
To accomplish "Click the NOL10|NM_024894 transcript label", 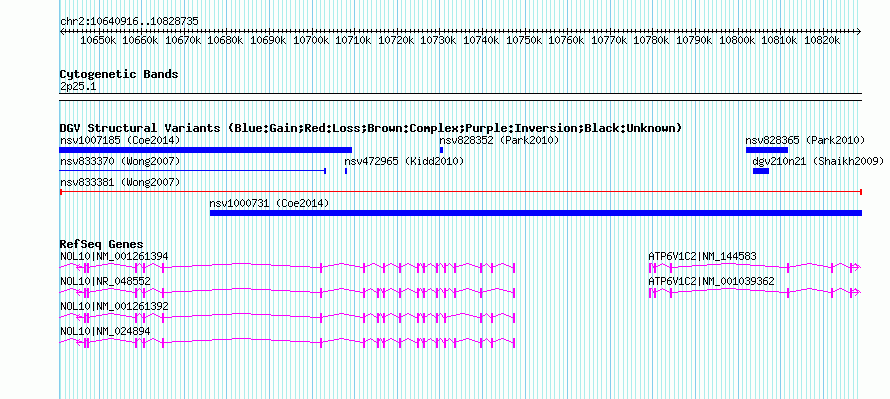I will click(x=105, y=331).
